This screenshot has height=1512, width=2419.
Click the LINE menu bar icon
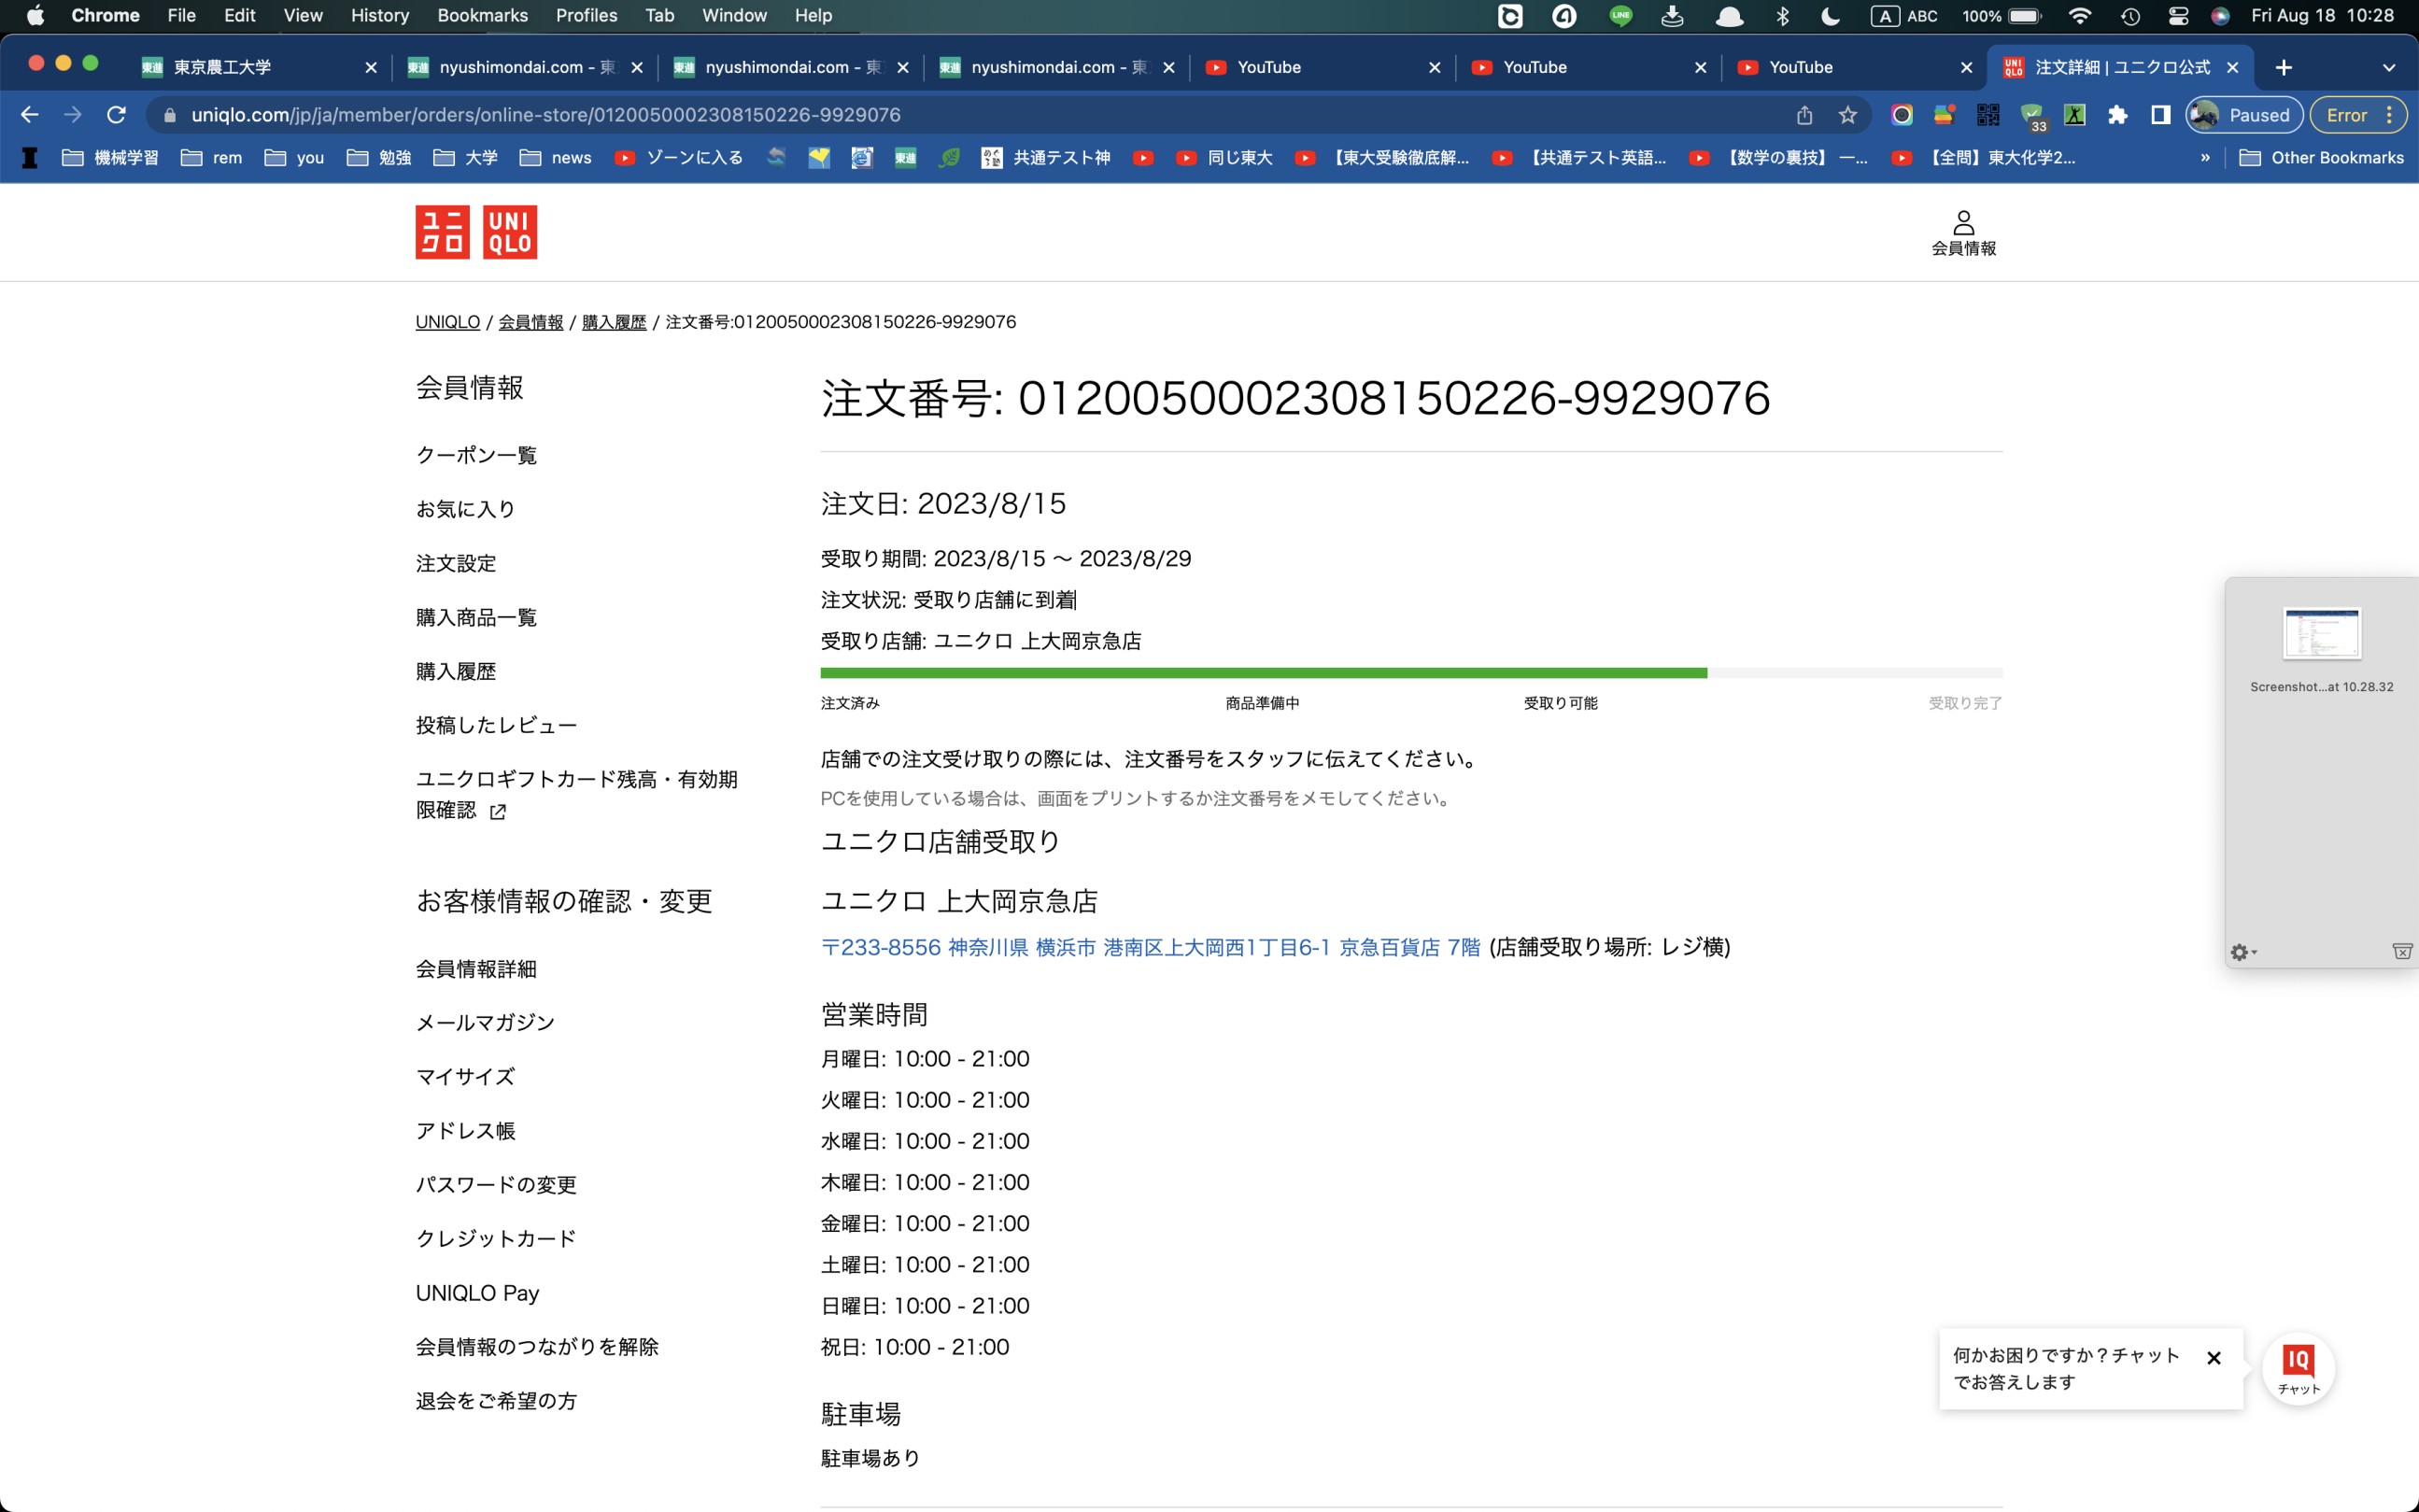coord(1620,15)
